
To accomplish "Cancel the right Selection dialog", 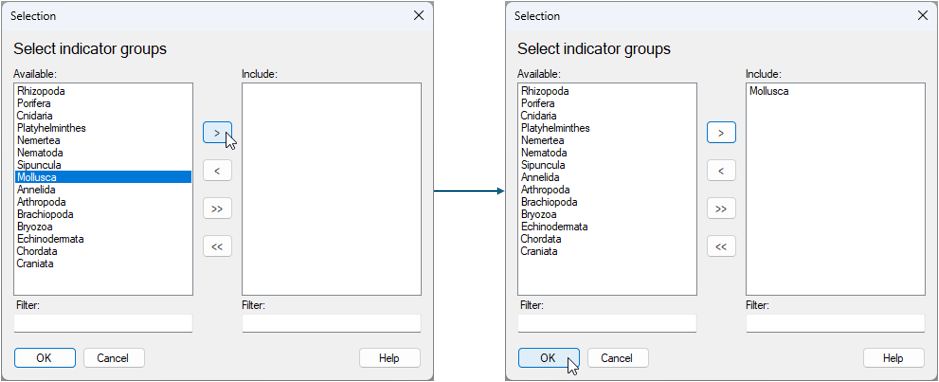I will (617, 358).
